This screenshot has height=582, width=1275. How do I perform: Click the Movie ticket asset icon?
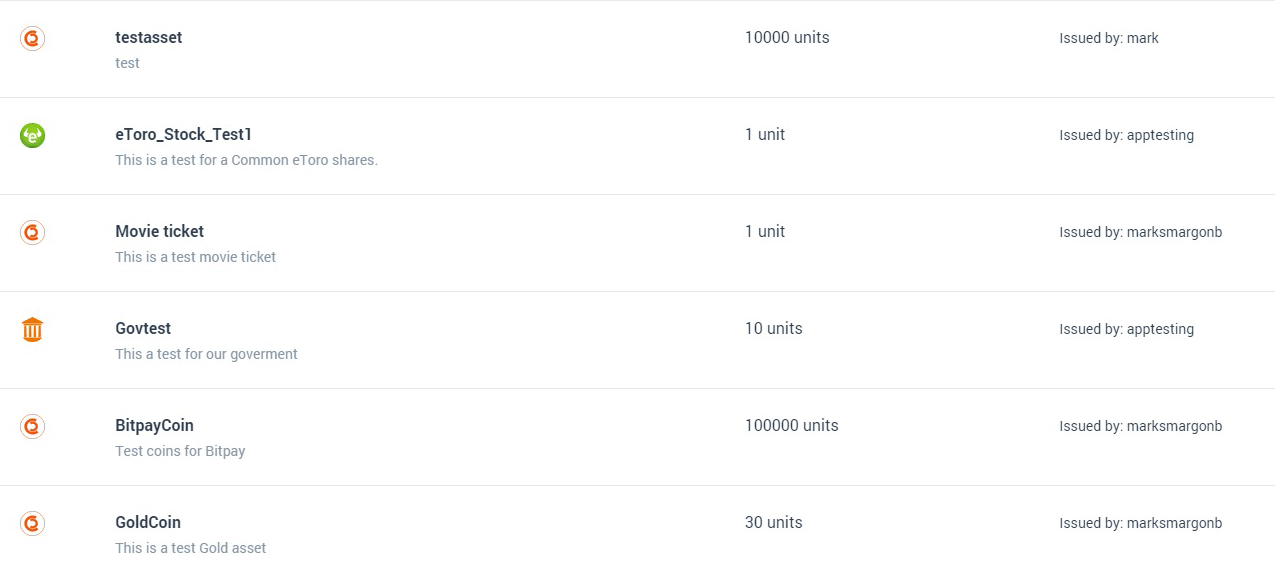coord(33,232)
